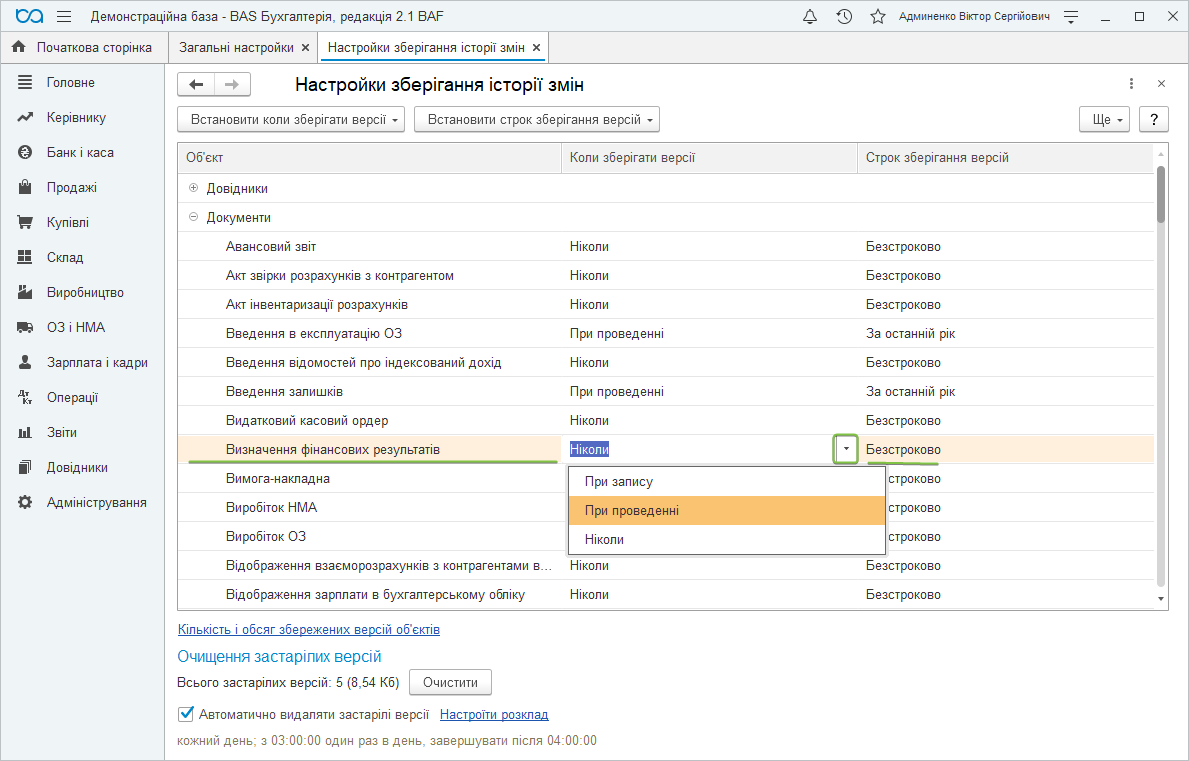This screenshot has width=1189, height=761.
Task: Open Встановити коли зберігати версії dropdown
Action: (291, 120)
